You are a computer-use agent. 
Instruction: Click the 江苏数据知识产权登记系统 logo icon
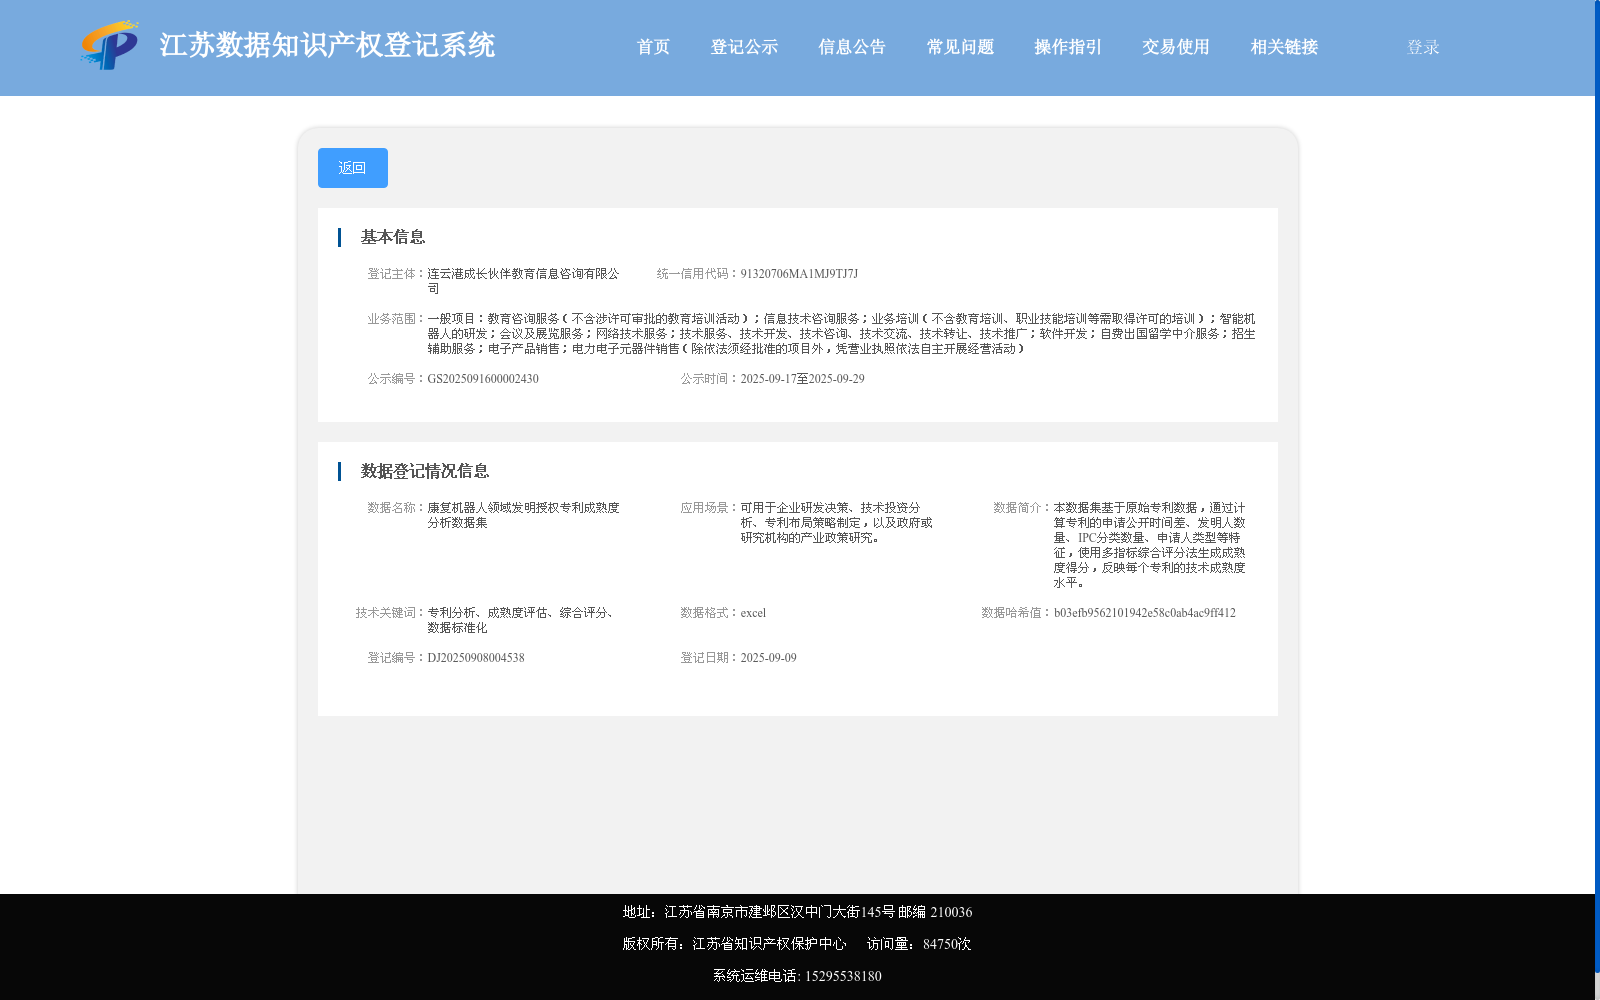111,46
